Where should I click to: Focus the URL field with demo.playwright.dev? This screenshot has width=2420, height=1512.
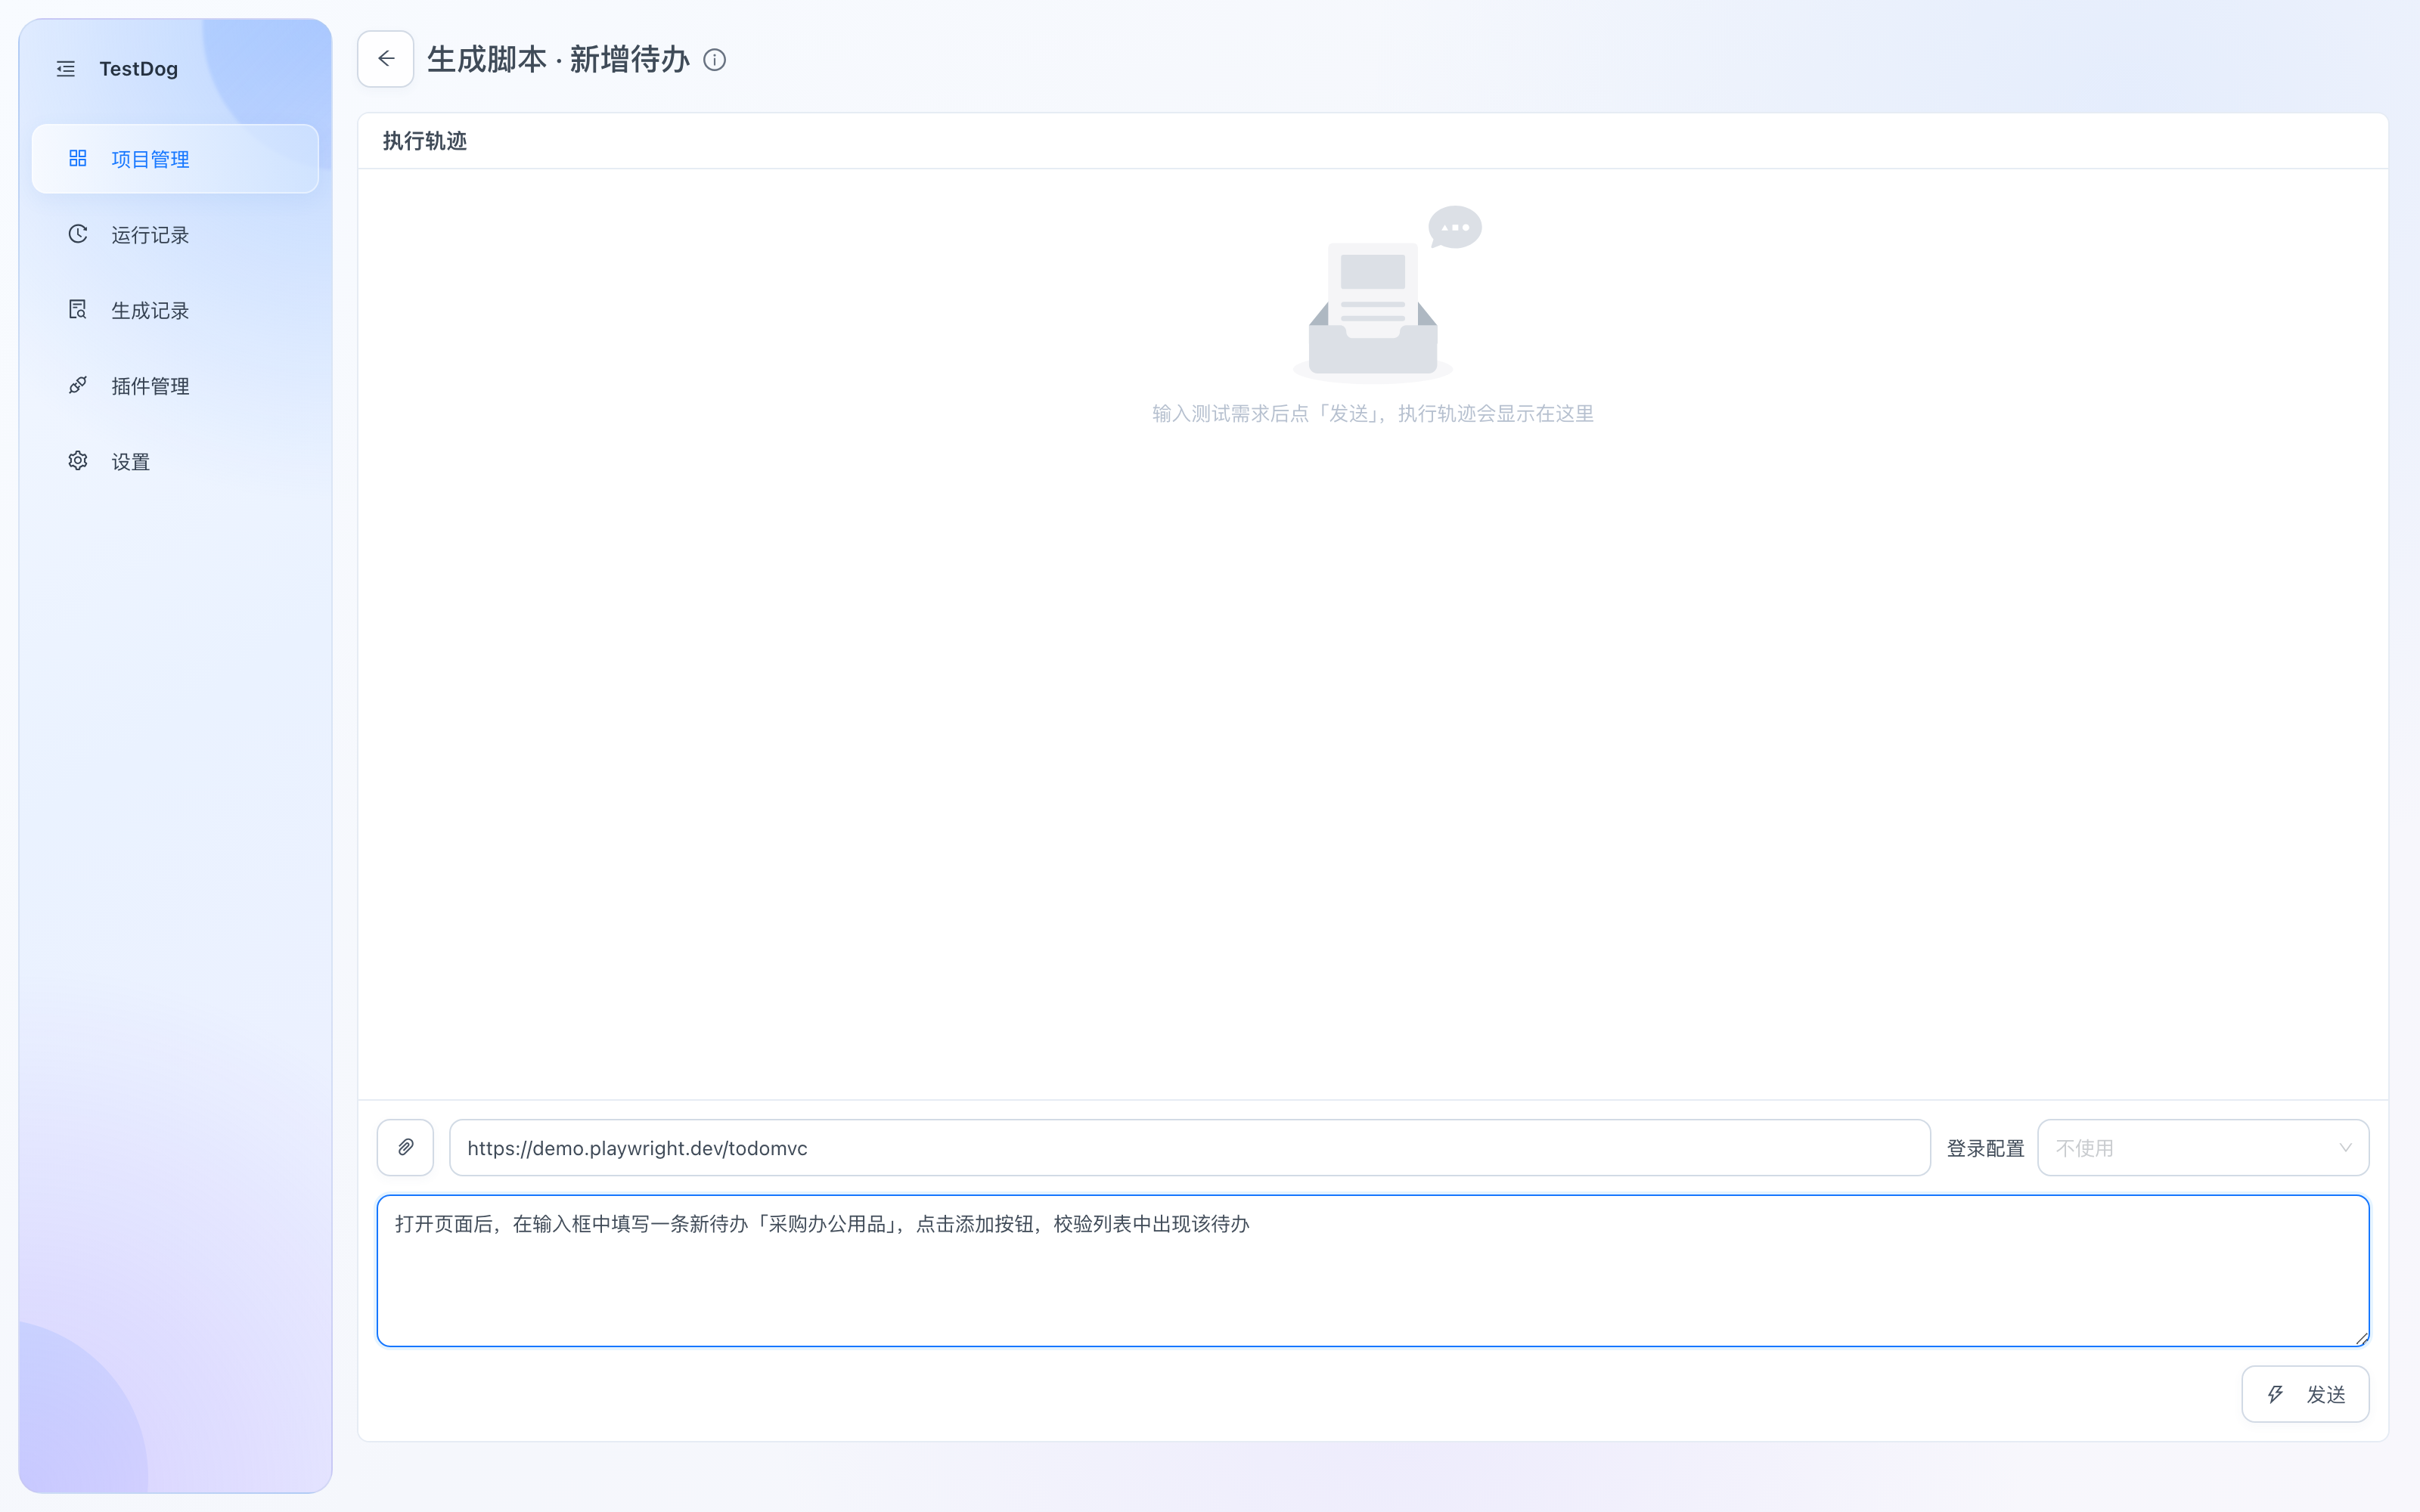pyautogui.click(x=1189, y=1147)
